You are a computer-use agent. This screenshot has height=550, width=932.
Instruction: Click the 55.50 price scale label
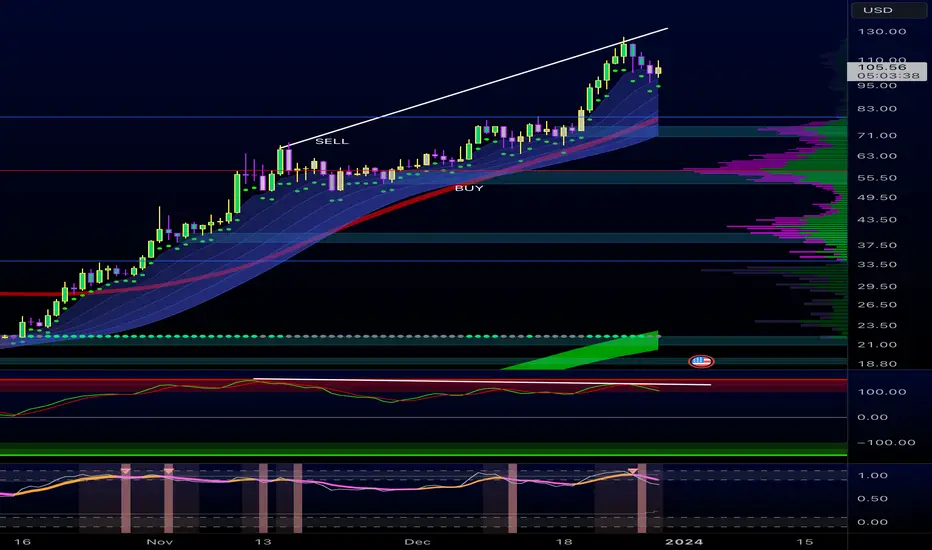pyautogui.click(x=877, y=178)
